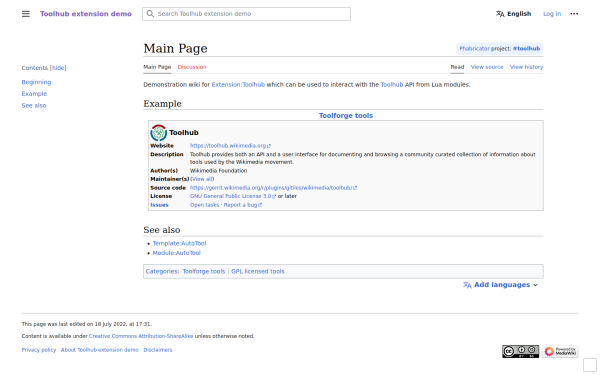
Task: Click the Issues label link
Action: (x=159, y=205)
